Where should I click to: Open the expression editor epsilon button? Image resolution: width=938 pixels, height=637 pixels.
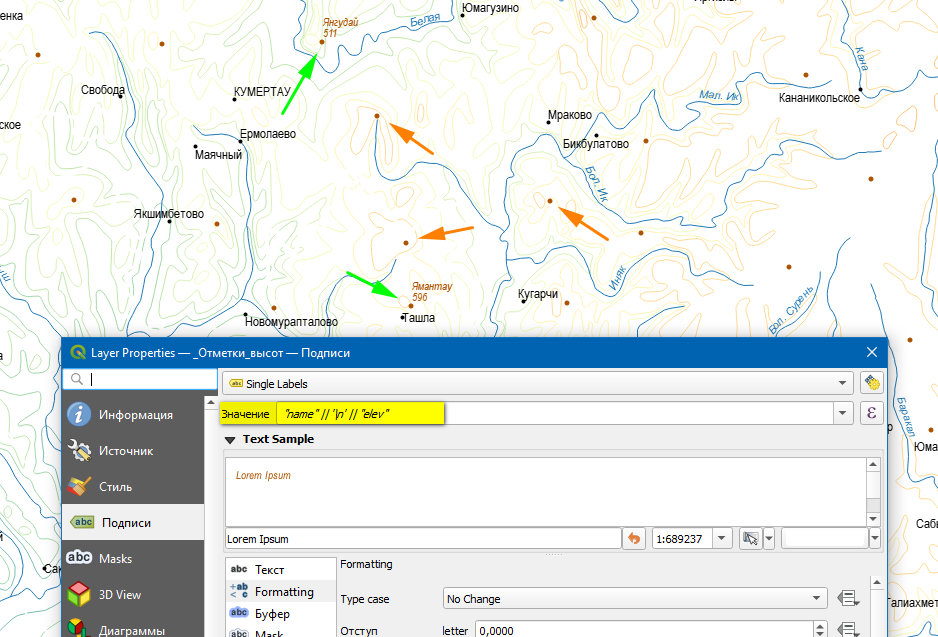point(871,413)
